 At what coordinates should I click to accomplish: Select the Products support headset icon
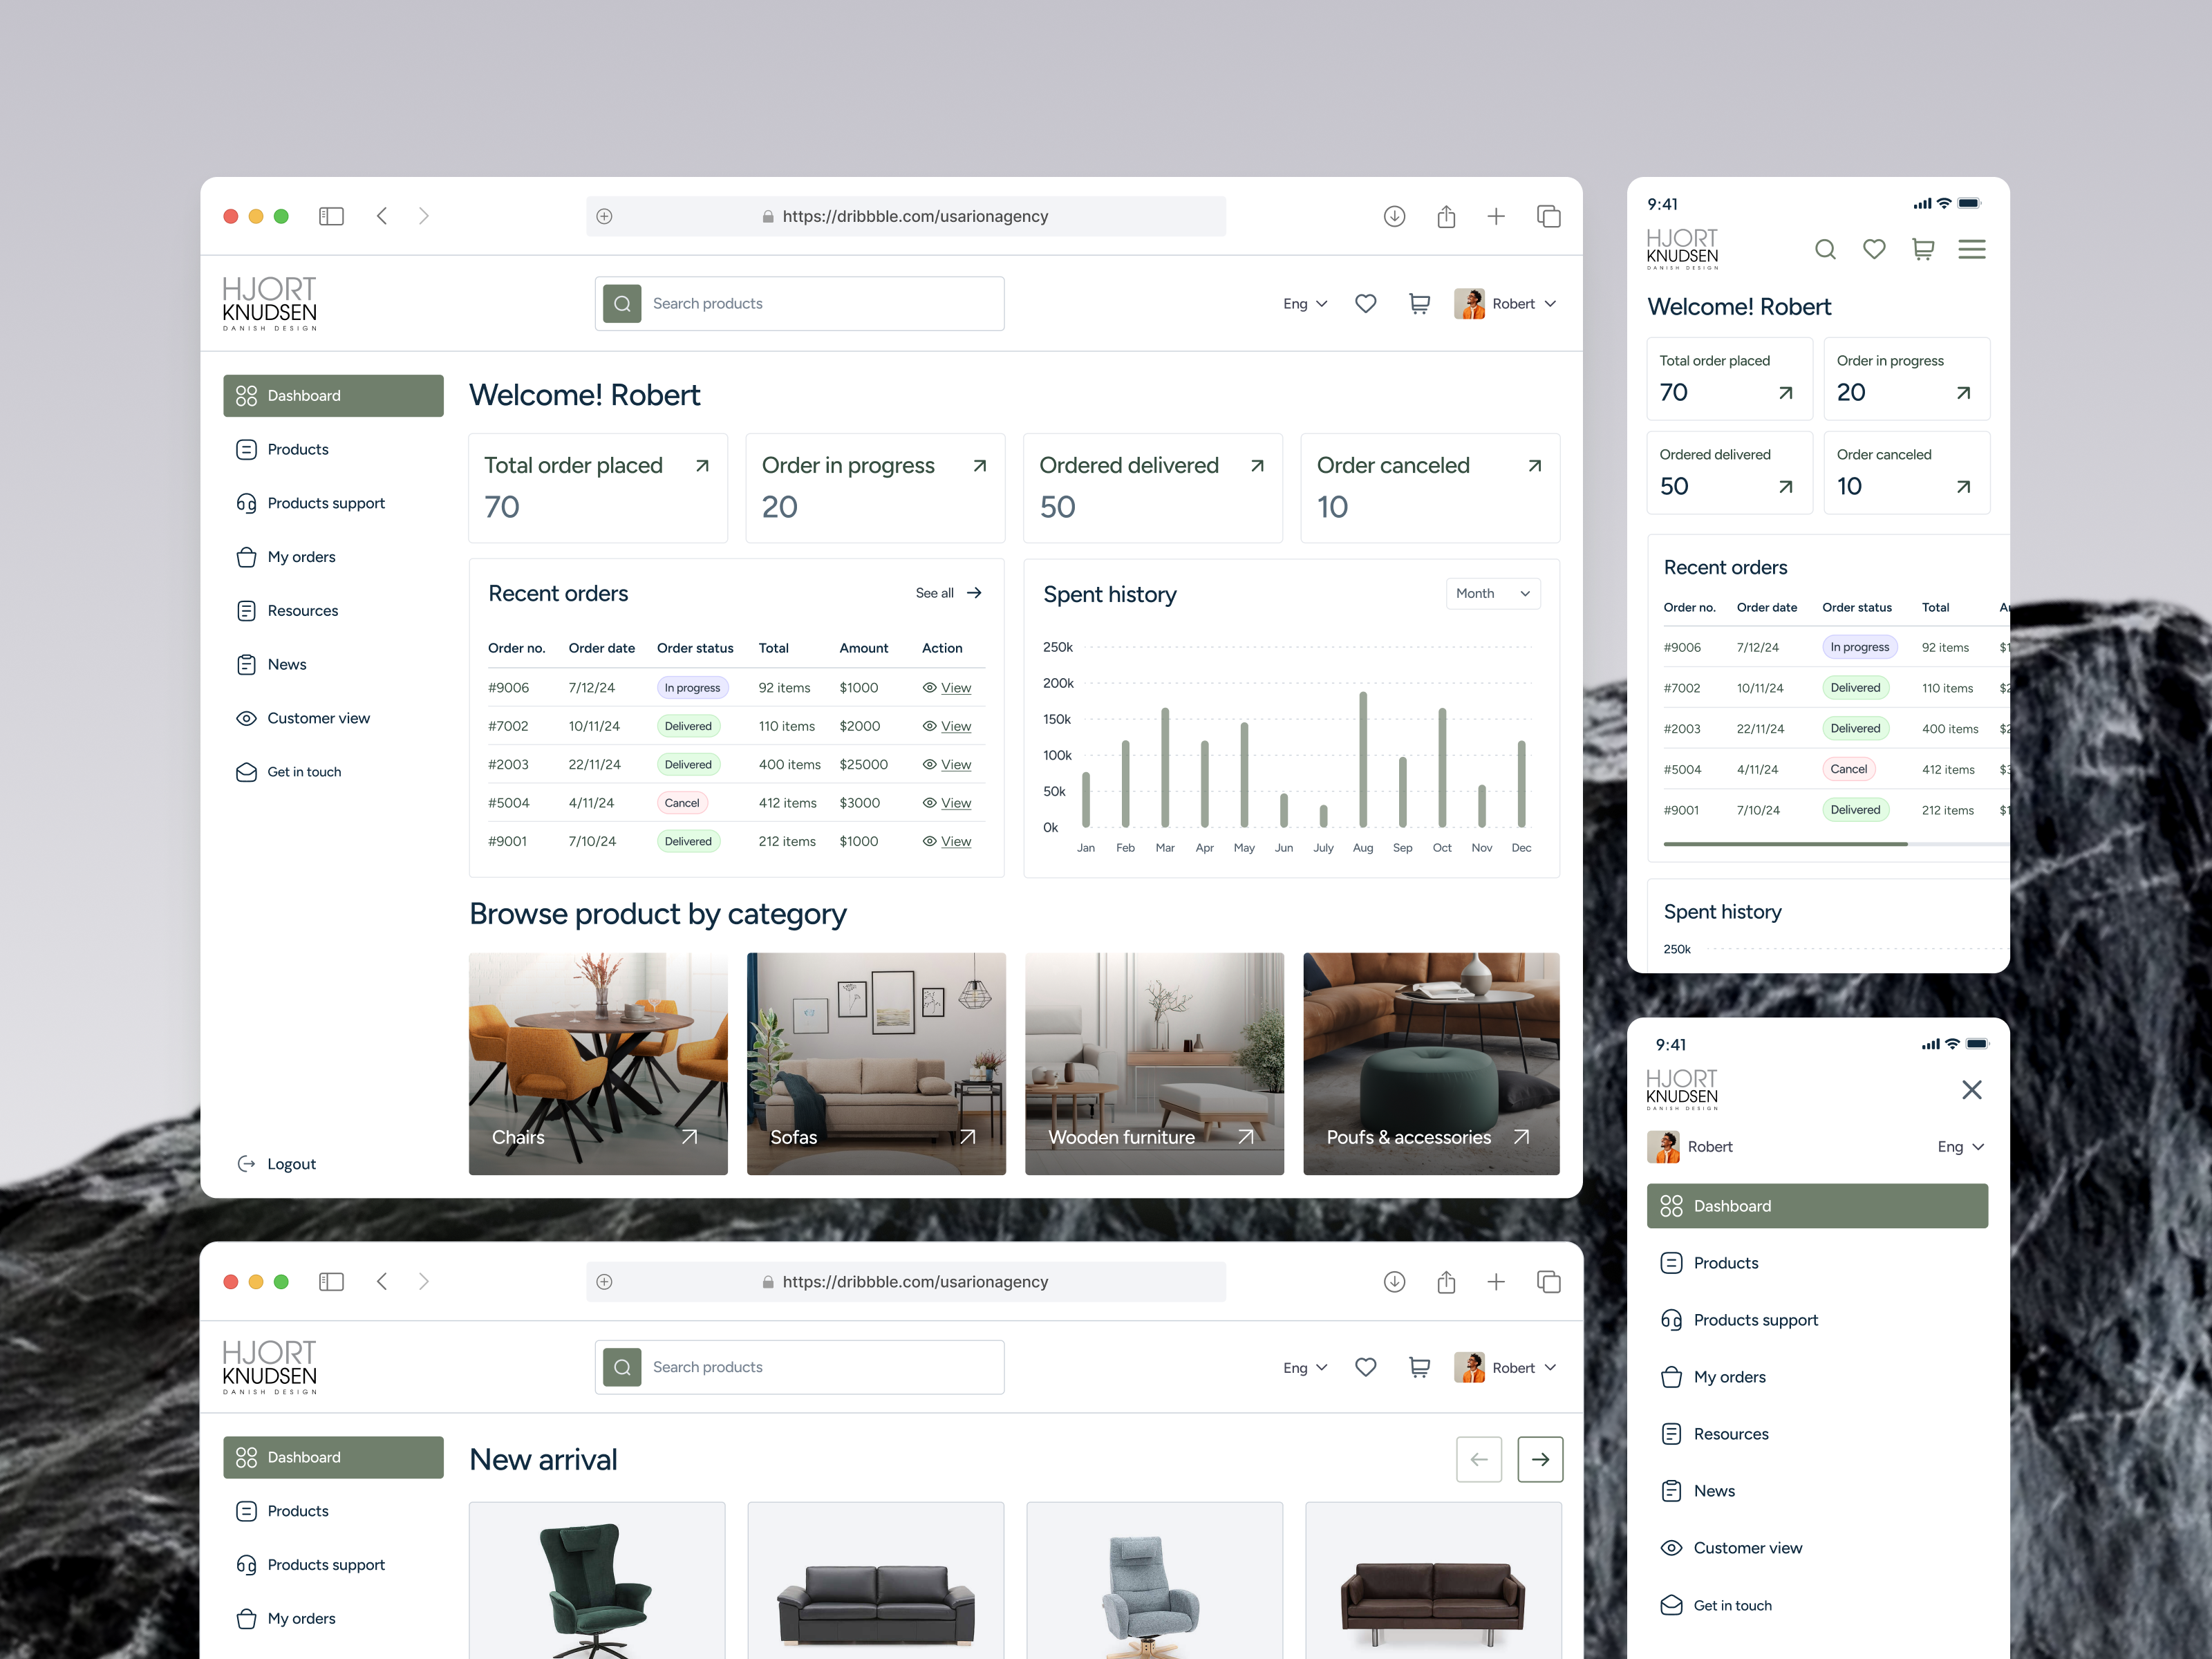pos(247,503)
